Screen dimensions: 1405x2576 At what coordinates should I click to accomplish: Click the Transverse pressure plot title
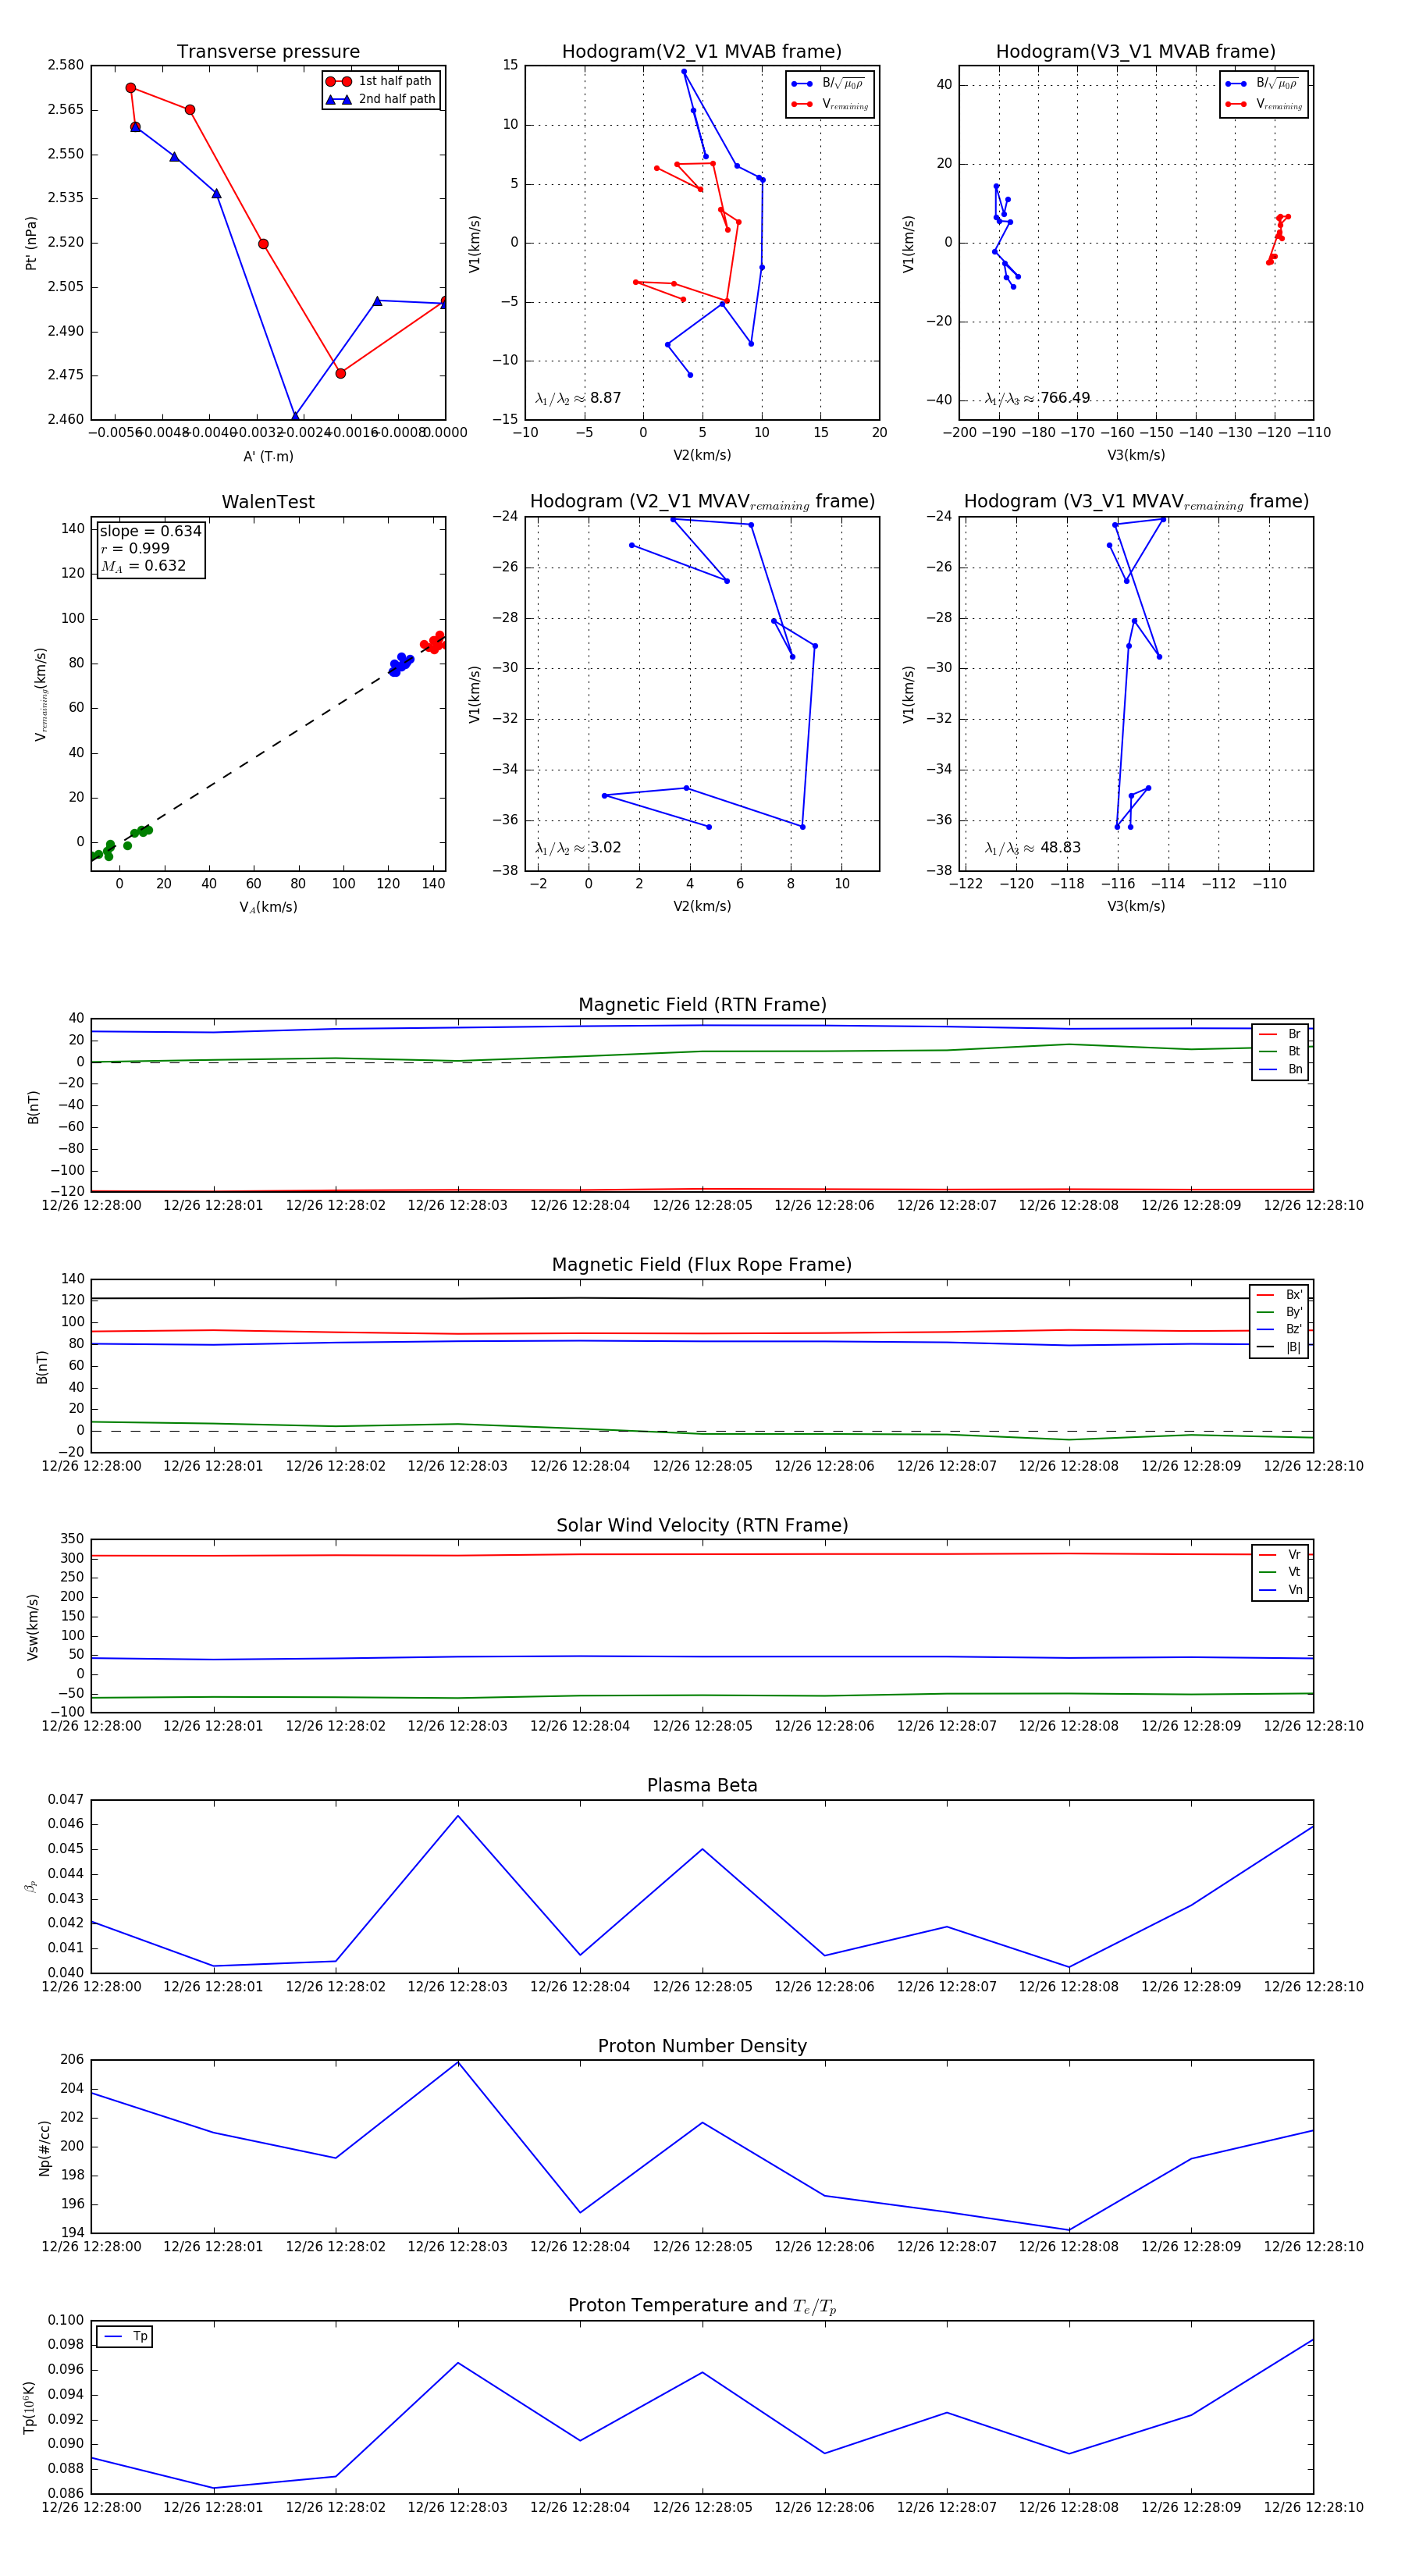pyautogui.click(x=268, y=52)
